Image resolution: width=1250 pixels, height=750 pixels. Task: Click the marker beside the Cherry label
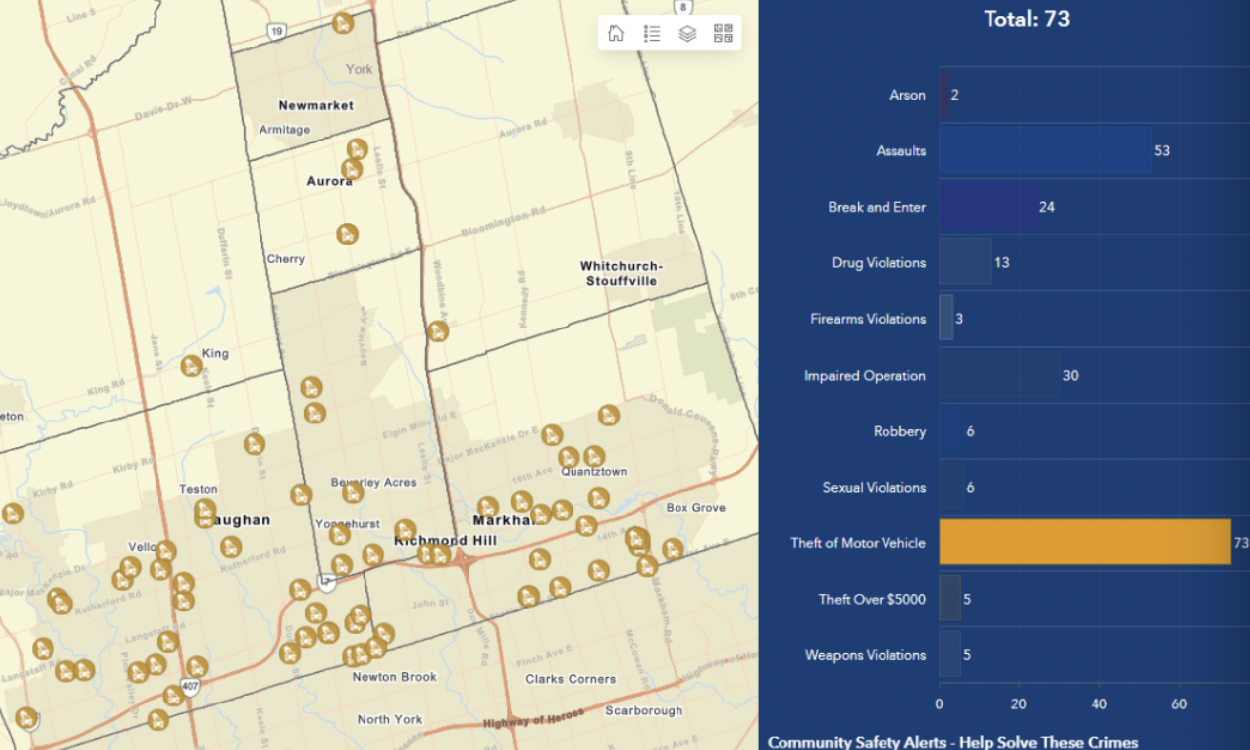click(347, 235)
